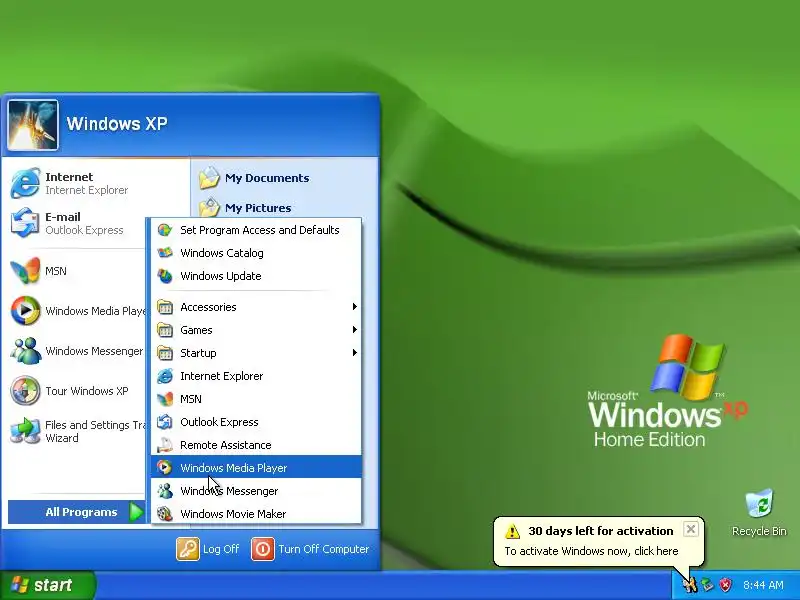
Task: Click the All Programs green arrow
Action: pyautogui.click(x=136, y=512)
